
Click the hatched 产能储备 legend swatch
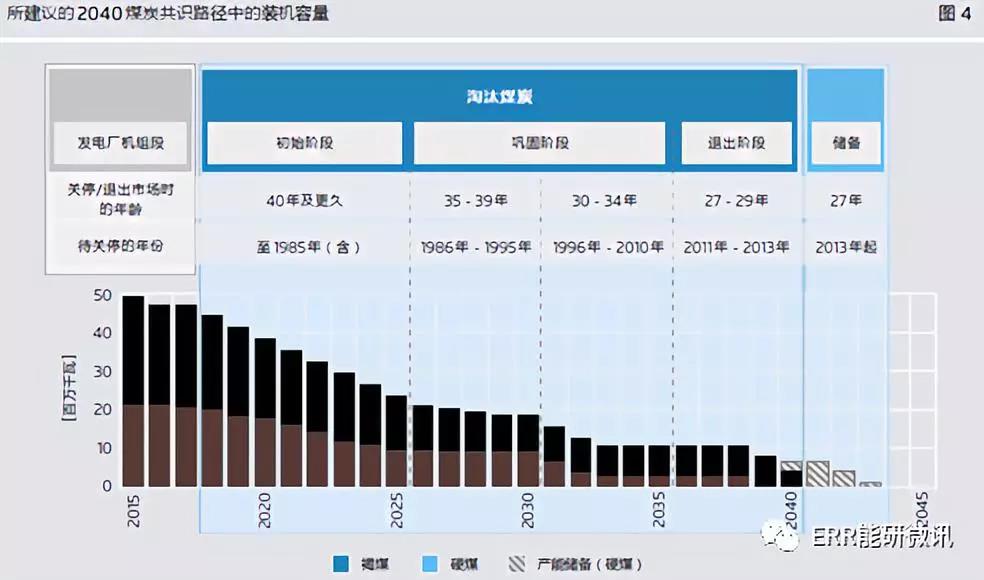[x=517, y=564]
